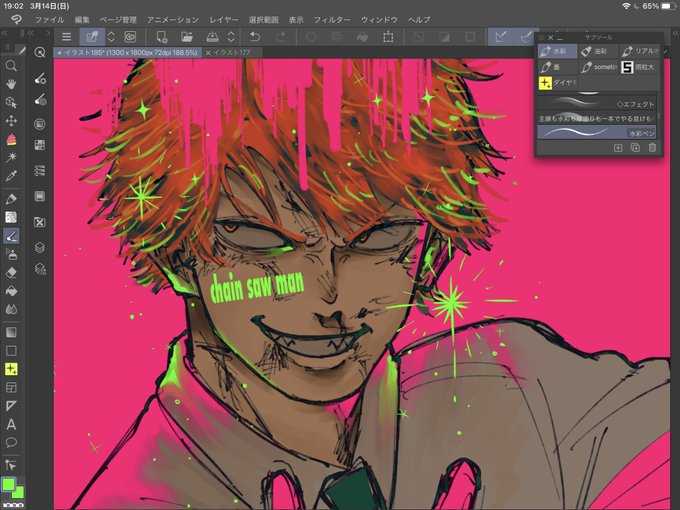
Task: Select the Hand move-view tool
Action: click(x=11, y=84)
